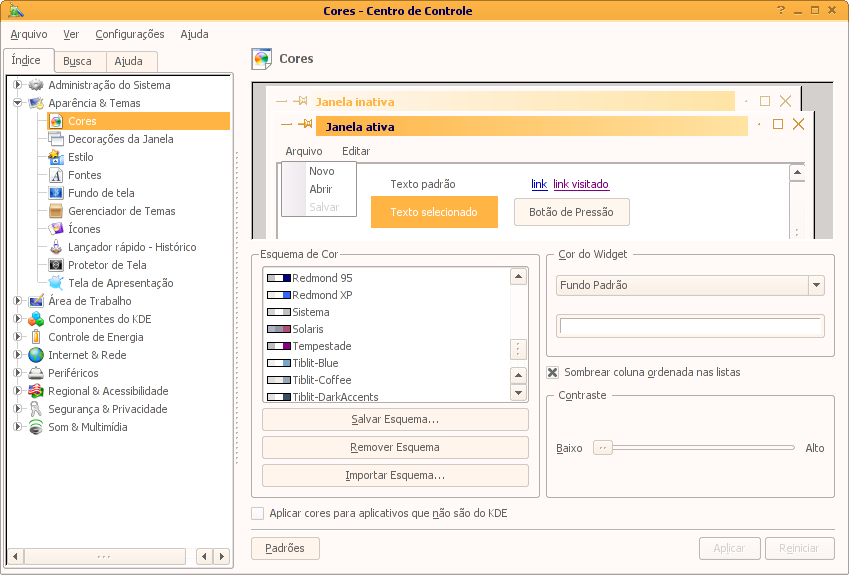
Task: Click the Área de Trabalho icon
Action: click(x=36, y=301)
